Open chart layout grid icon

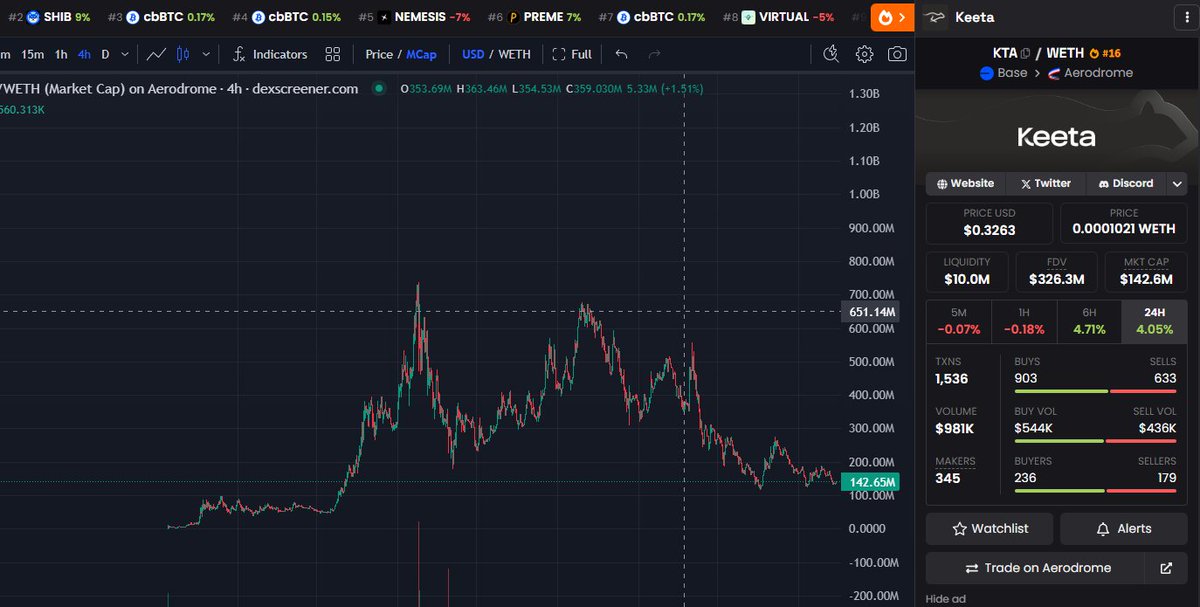332,54
